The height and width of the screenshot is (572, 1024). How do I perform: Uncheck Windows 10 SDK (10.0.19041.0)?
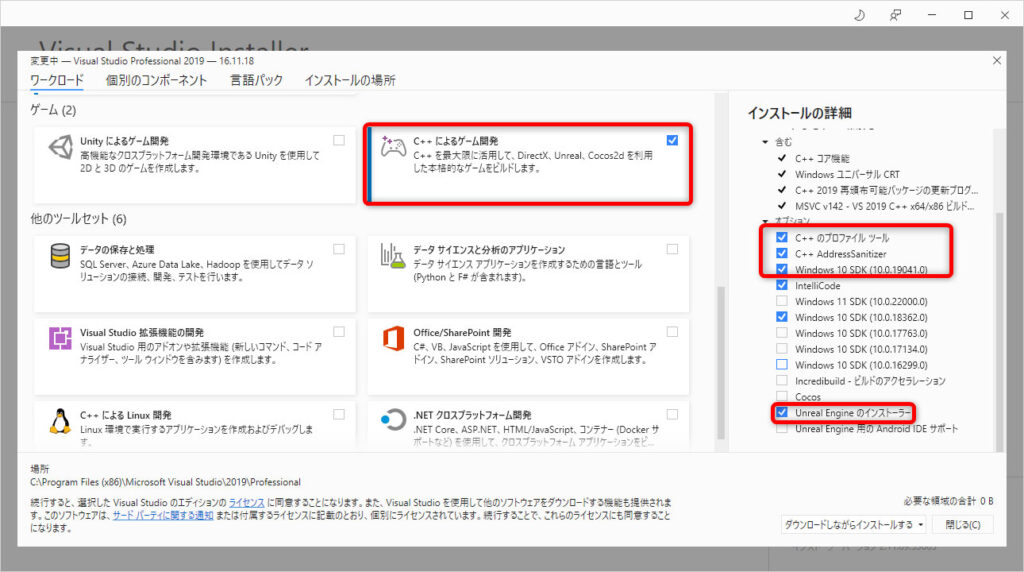pyautogui.click(x=782, y=269)
